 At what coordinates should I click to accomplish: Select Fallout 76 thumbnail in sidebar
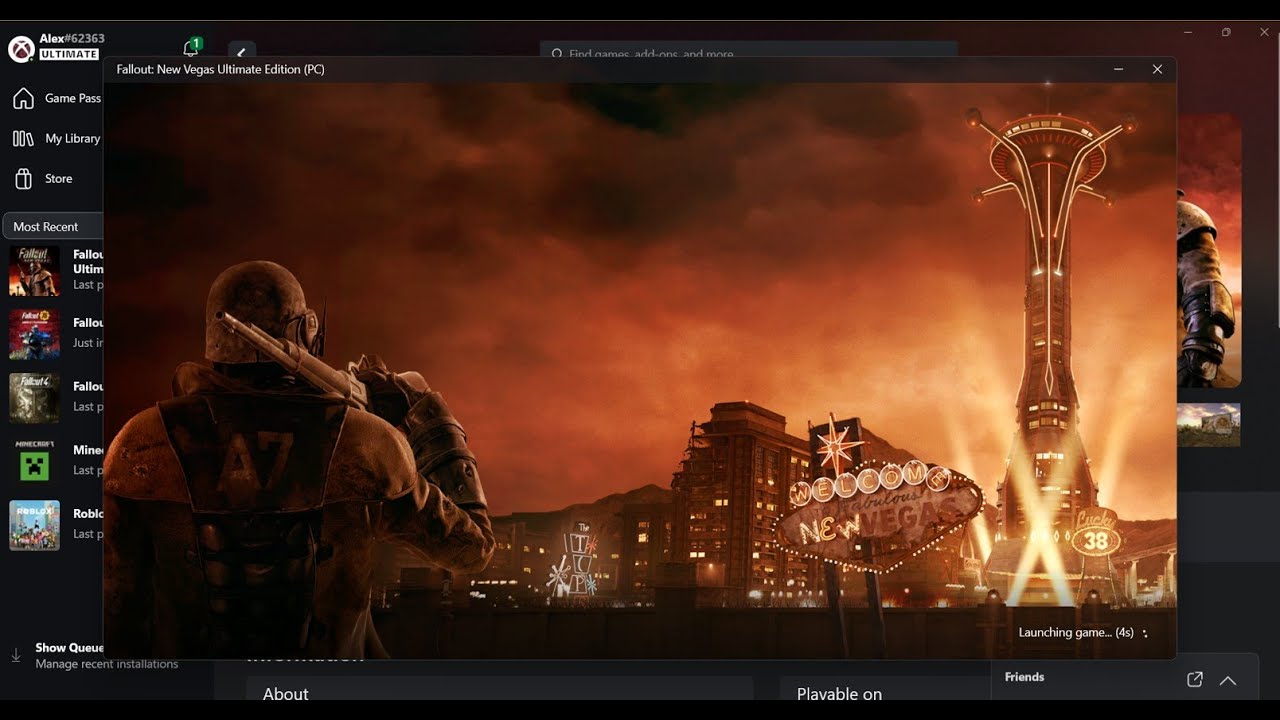[x=34, y=334]
